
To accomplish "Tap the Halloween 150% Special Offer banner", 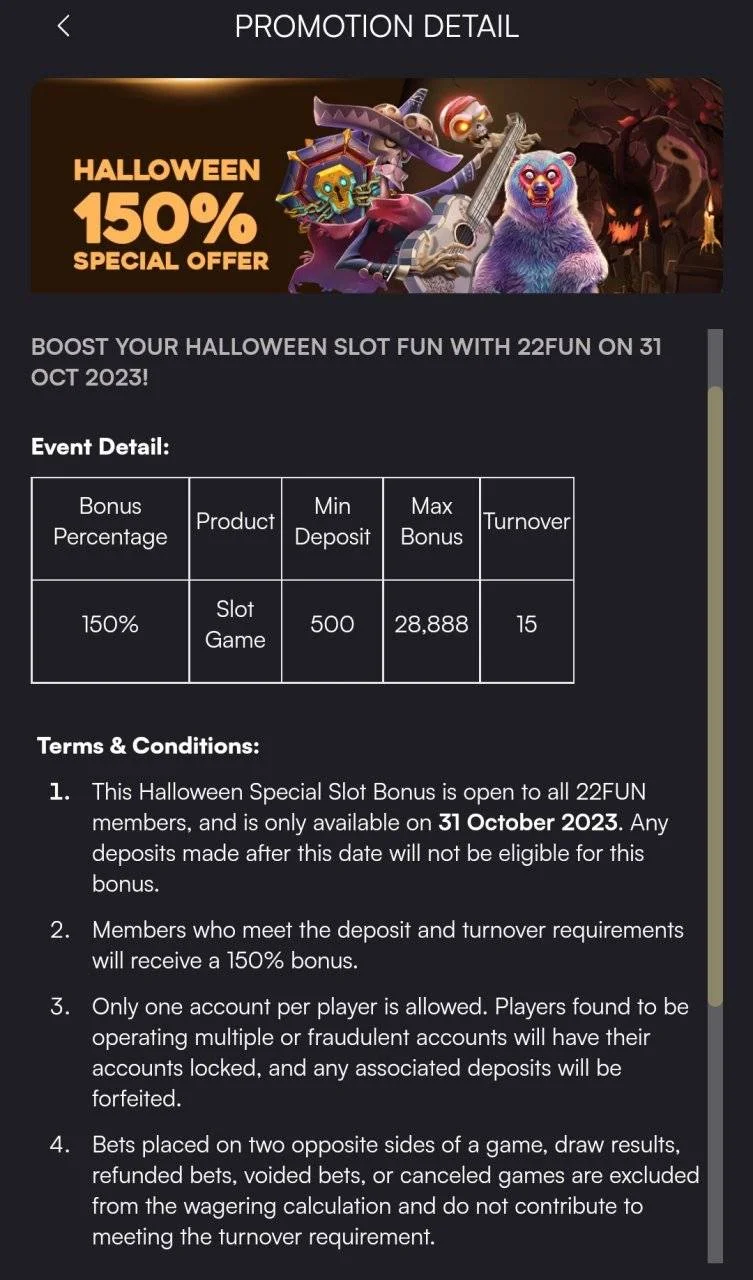I will (376, 186).
